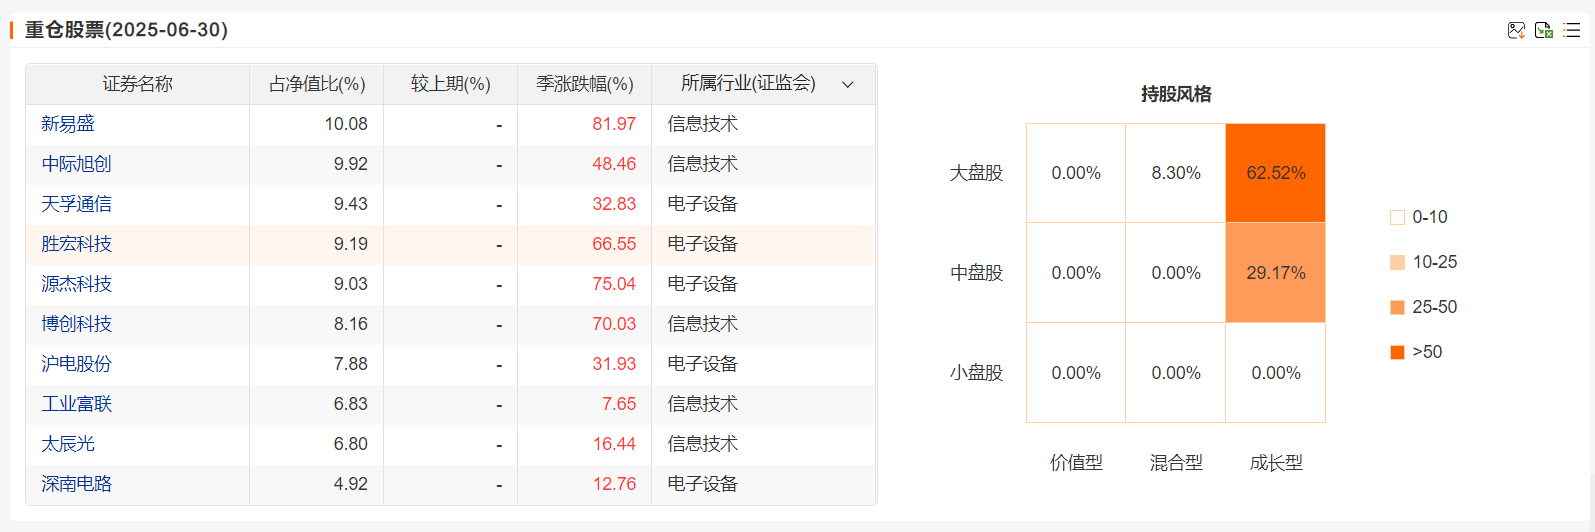Download the holdings chart as image
The image size is (1595, 532).
click(x=1516, y=30)
